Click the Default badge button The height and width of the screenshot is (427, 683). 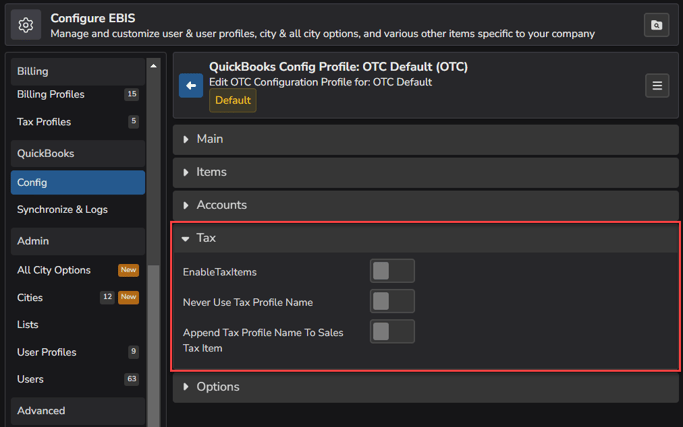232,101
